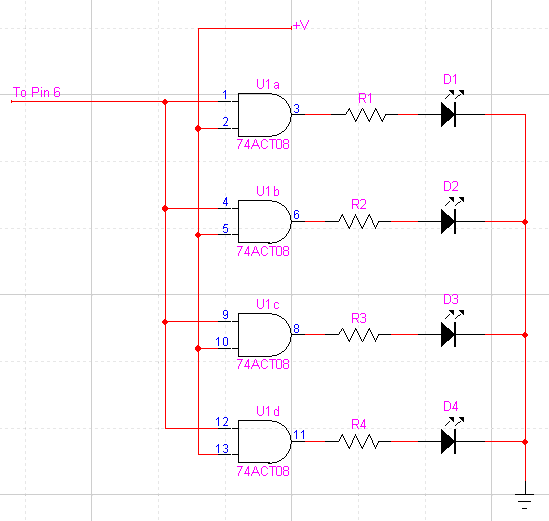The image size is (549, 521).
Task: Select the U1c AND gate symbol
Action: click(264, 335)
